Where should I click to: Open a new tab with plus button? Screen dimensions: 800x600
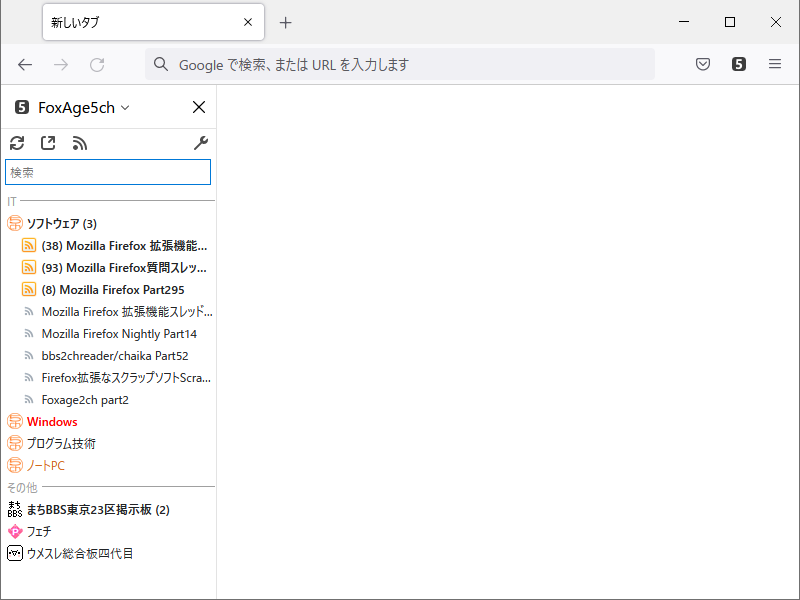click(x=286, y=22)
